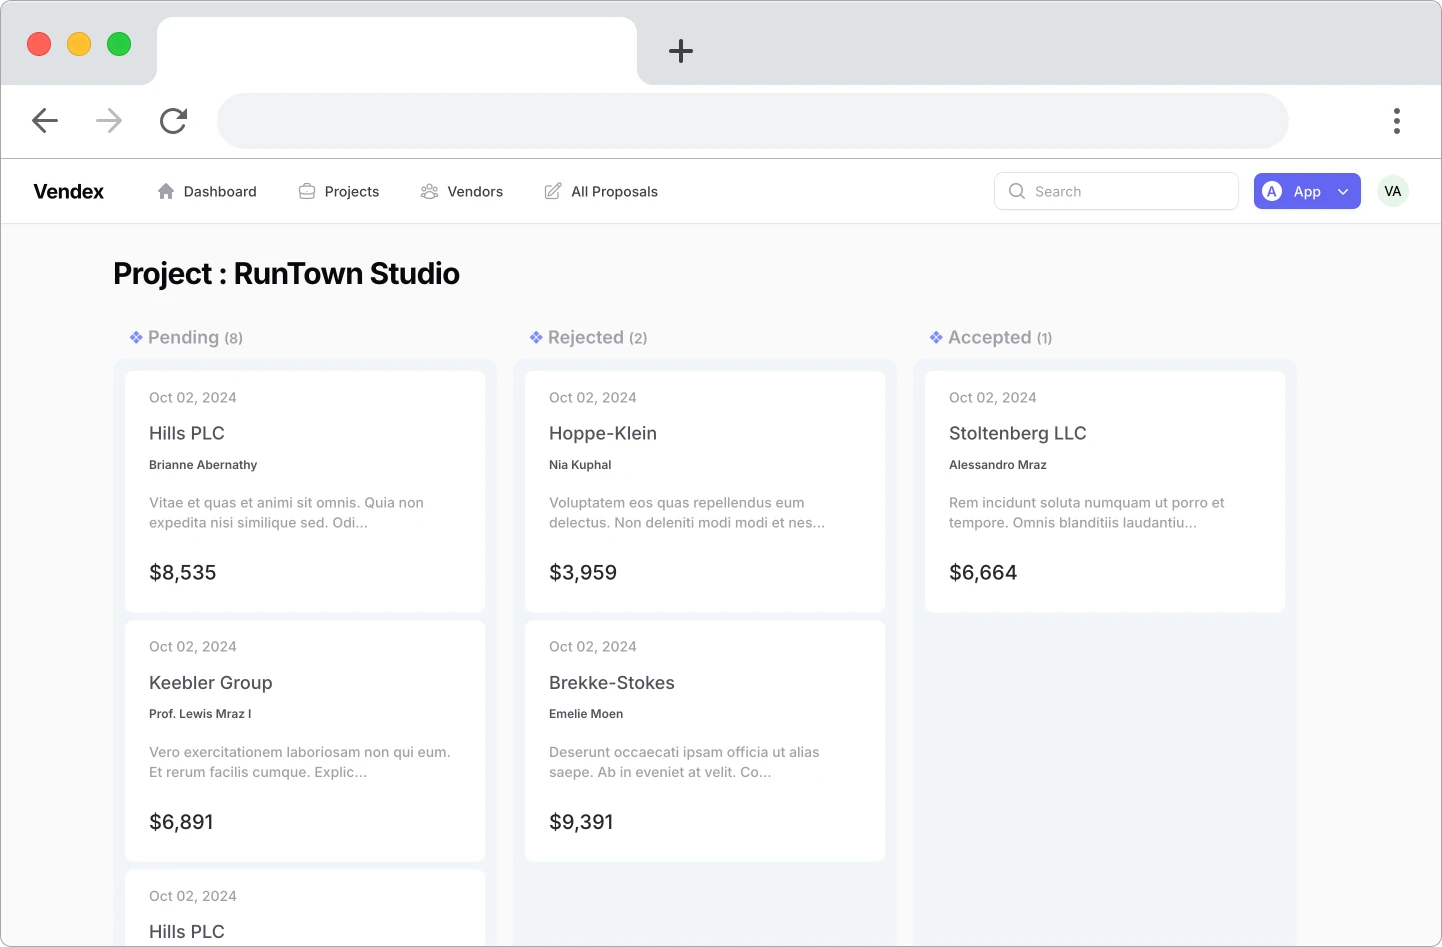Click the Accepted (1) column header
Screen dimensions: 1442x947
point(991,338)
